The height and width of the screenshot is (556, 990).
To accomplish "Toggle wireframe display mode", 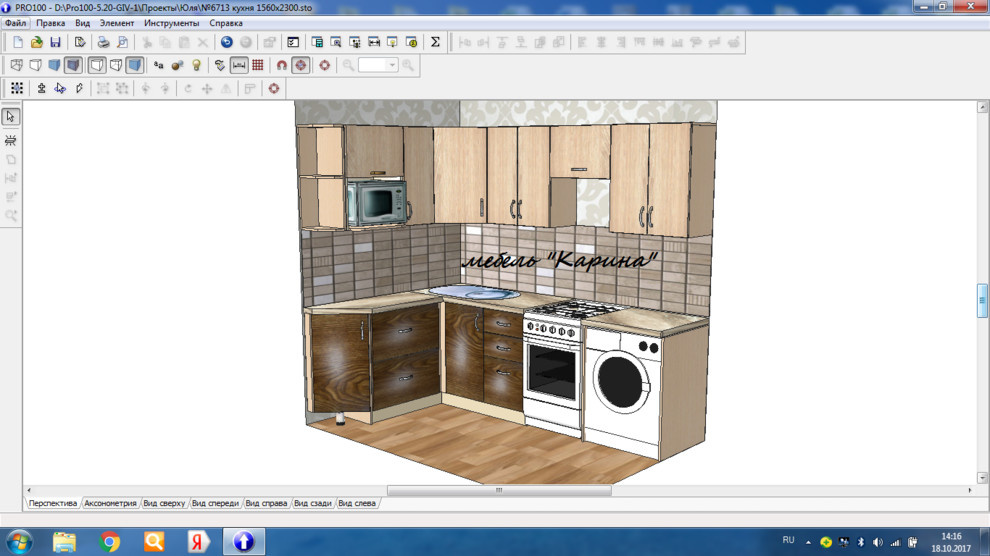I will click(x=17, y=65).
